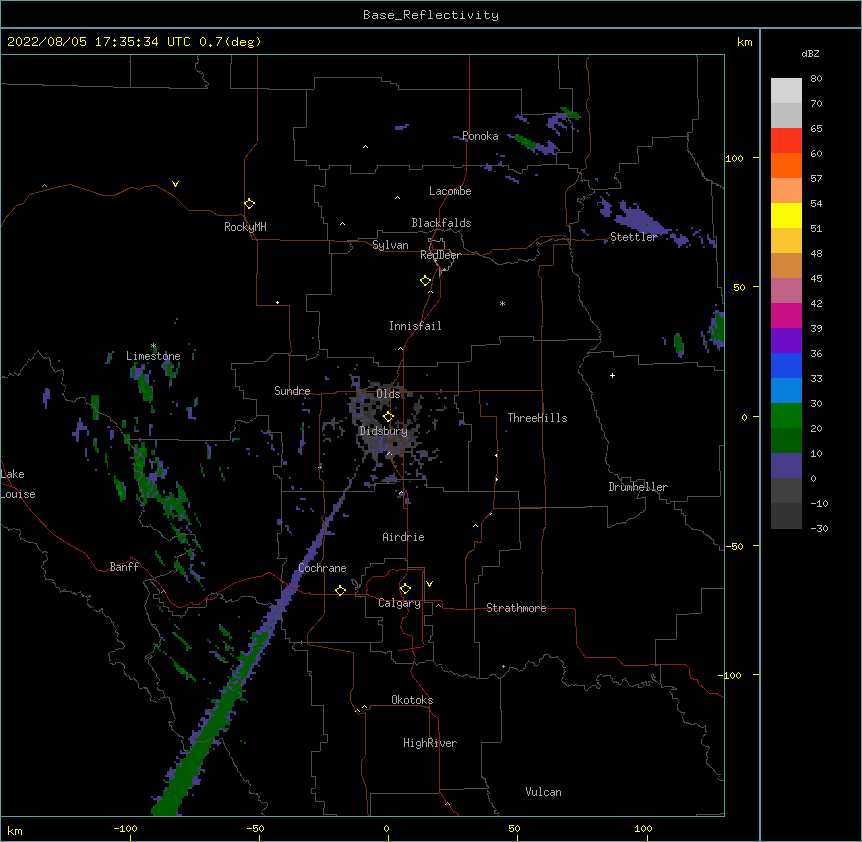Click the Ponoka label
This screenshot has width=862, height=842.
pos(480,136)
